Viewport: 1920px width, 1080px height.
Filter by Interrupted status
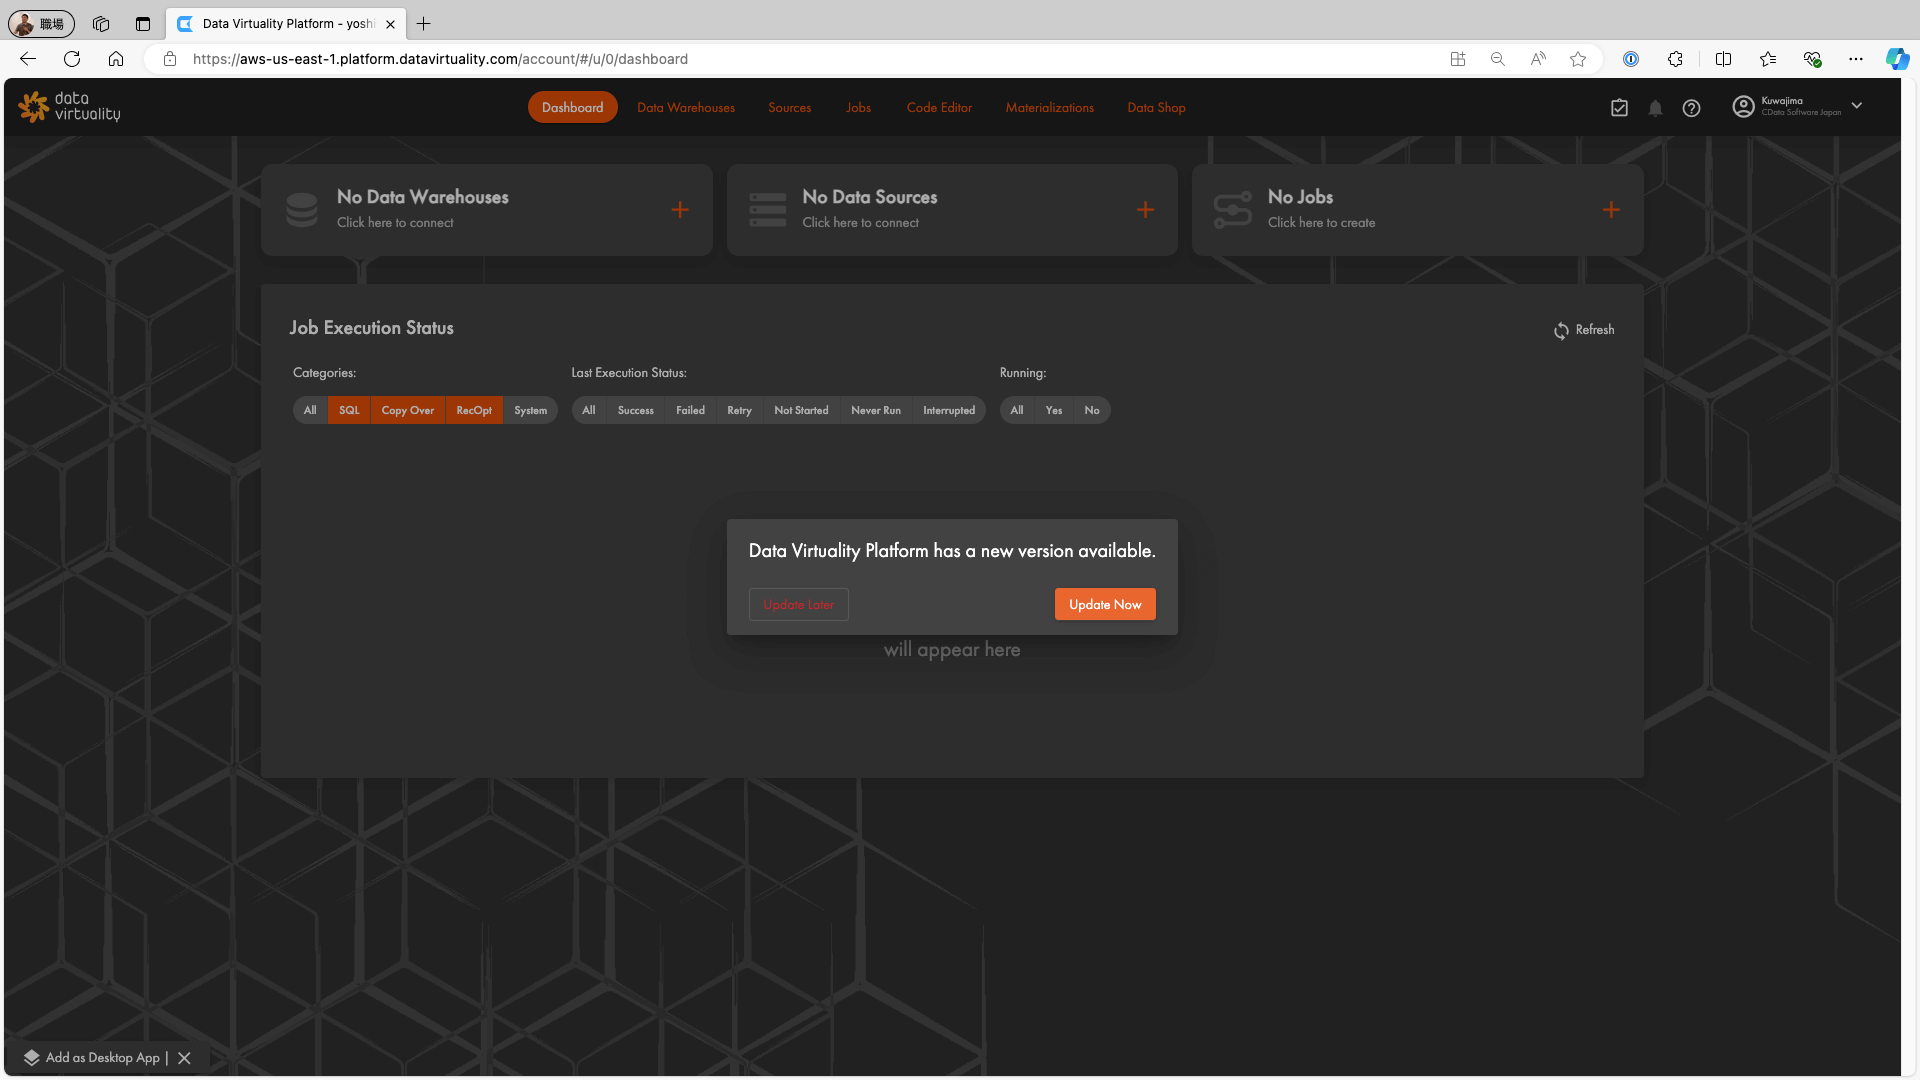click(x=949, y=410)
